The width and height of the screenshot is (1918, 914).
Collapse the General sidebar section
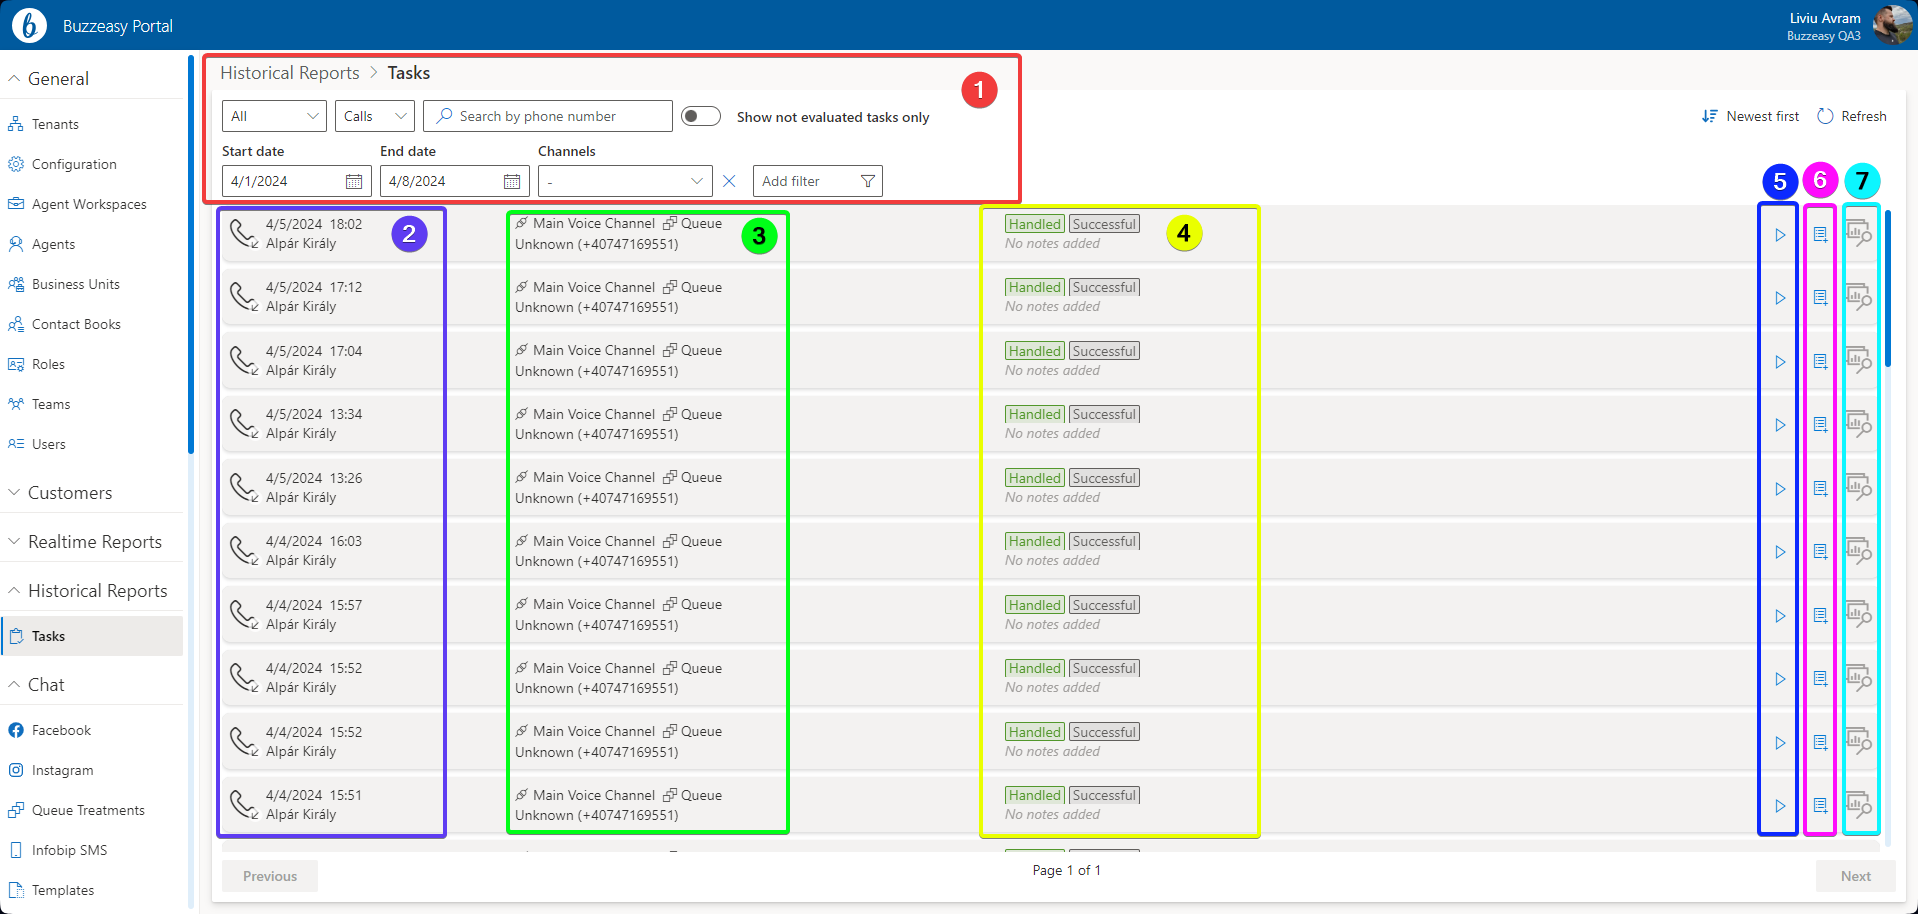[58, 79]
